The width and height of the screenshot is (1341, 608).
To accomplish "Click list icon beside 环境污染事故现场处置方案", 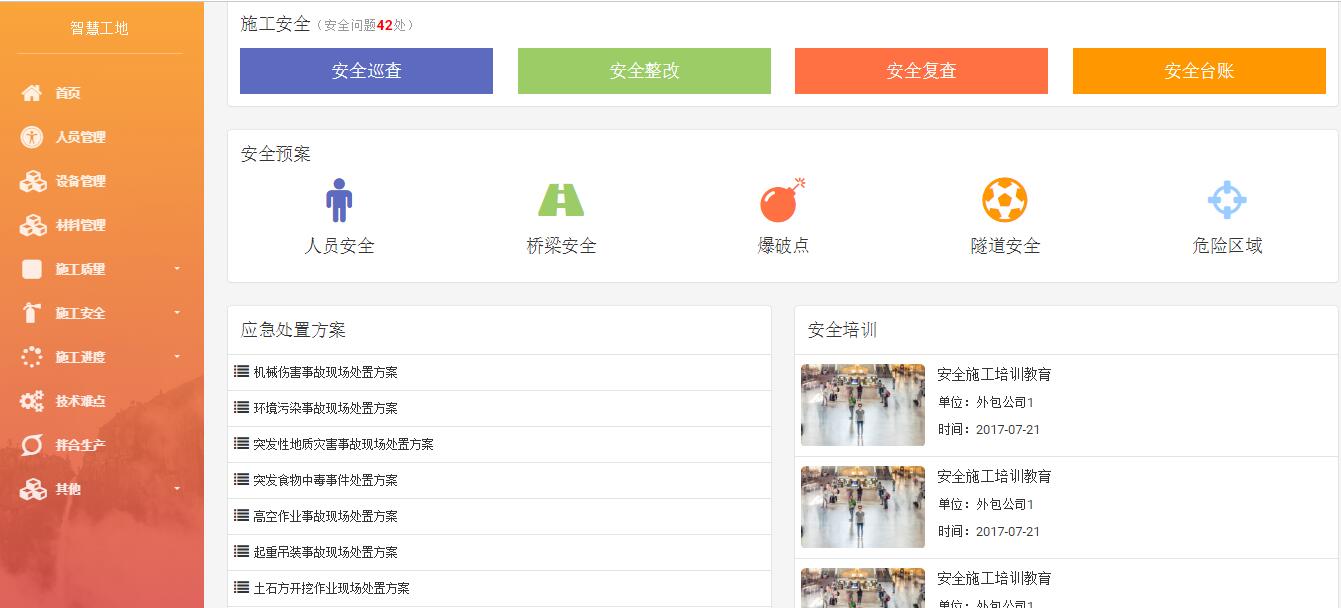I will tap(241, 407).
